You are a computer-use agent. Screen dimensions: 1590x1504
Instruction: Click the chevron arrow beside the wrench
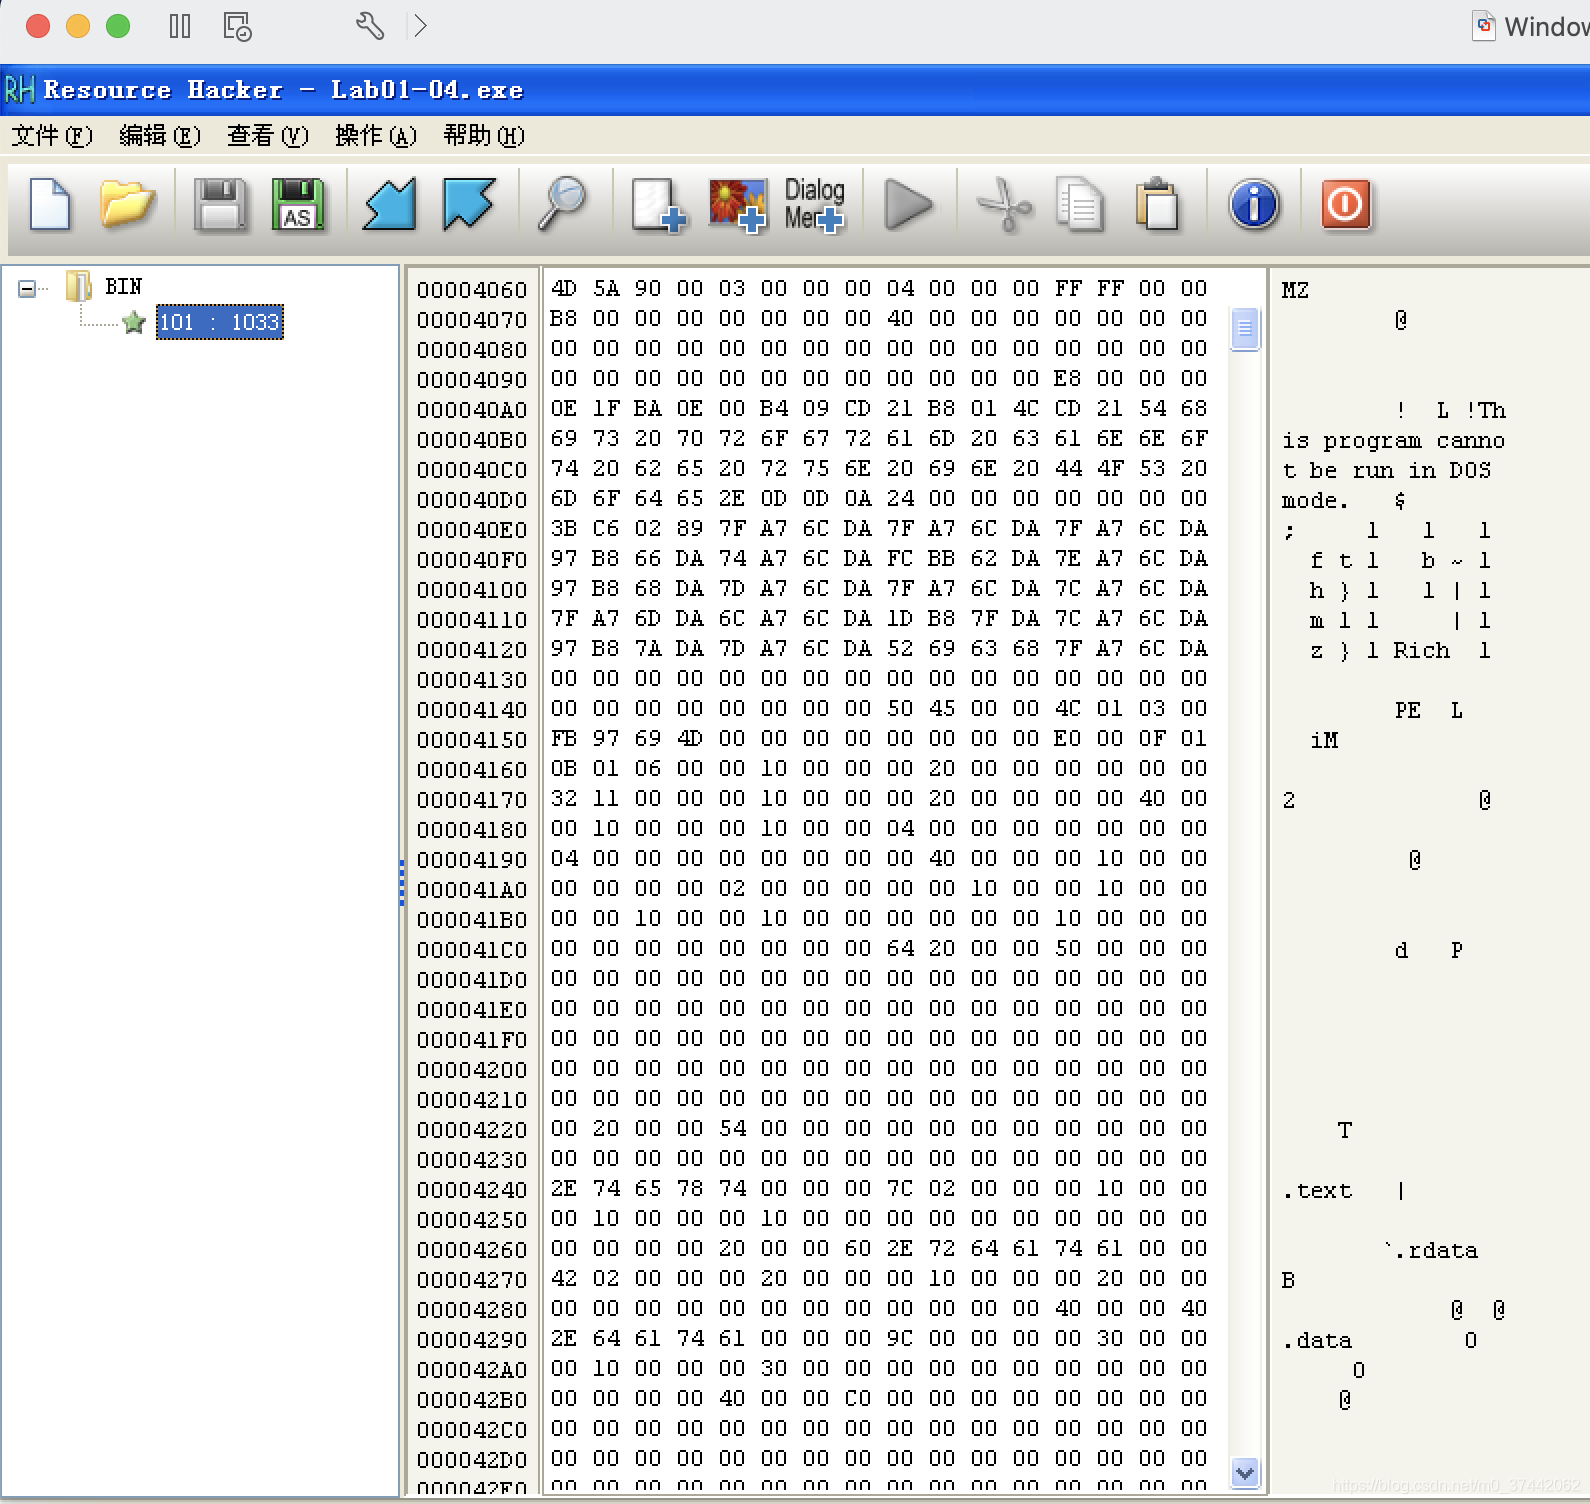[x=421, y=26]
